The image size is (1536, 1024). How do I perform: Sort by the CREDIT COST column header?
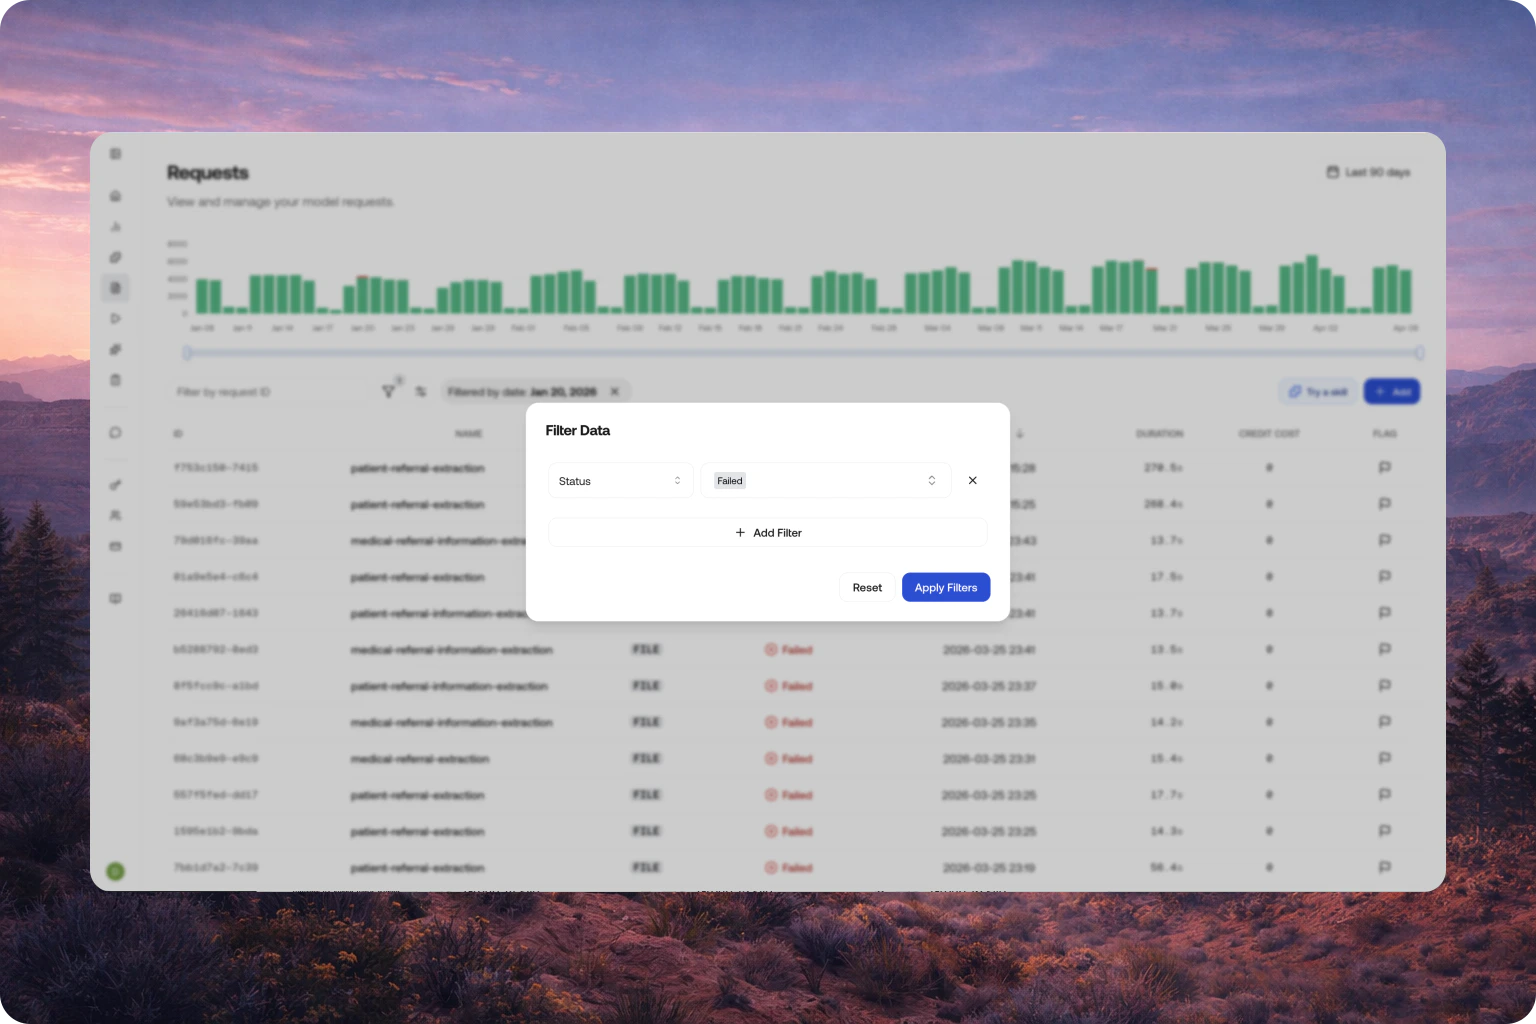[x=1269, y=434]
